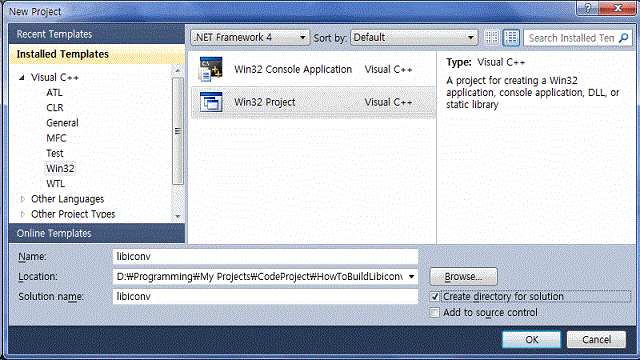The width and height of the screenshot is (640, 360).
Task: Select the General template category
Action: pos(62,123)
